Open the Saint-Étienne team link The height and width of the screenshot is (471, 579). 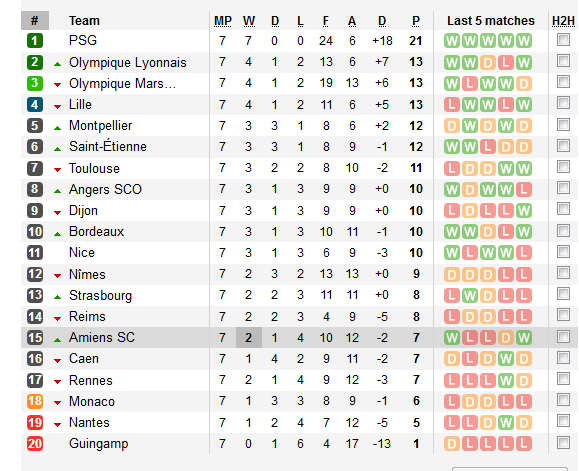coord(108,147)
